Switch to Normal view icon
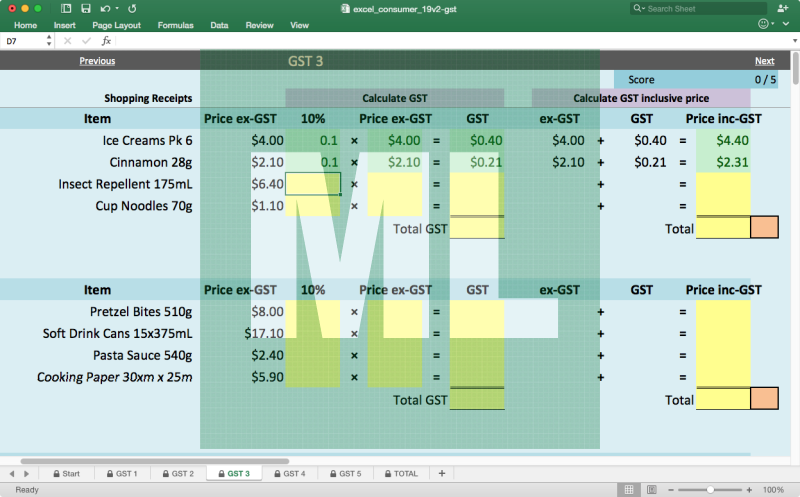Screen dimensions: 800x497 pos(628,490)
